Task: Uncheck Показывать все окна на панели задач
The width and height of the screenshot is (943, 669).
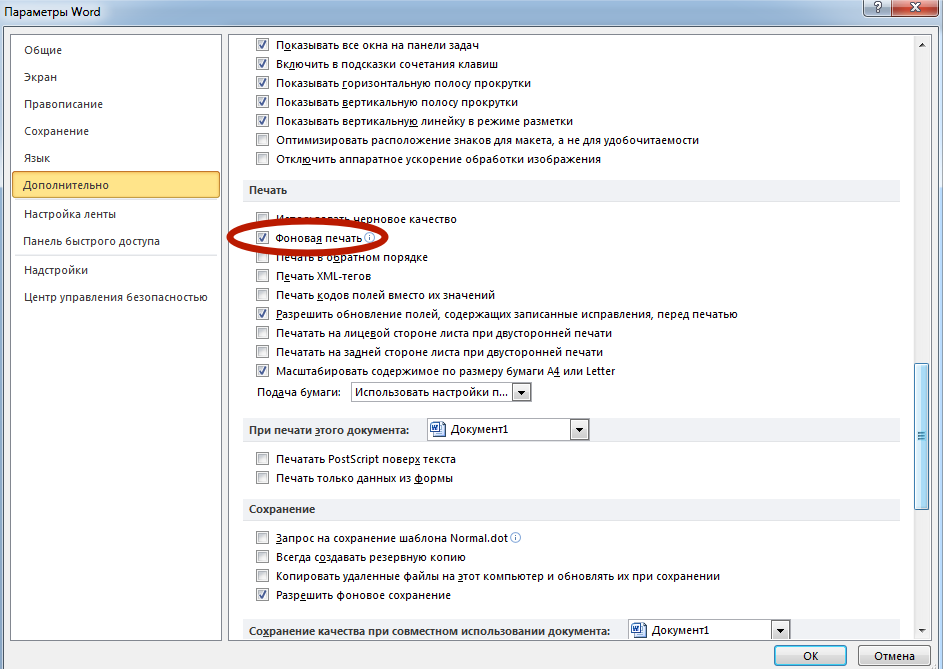Action: 262,45
